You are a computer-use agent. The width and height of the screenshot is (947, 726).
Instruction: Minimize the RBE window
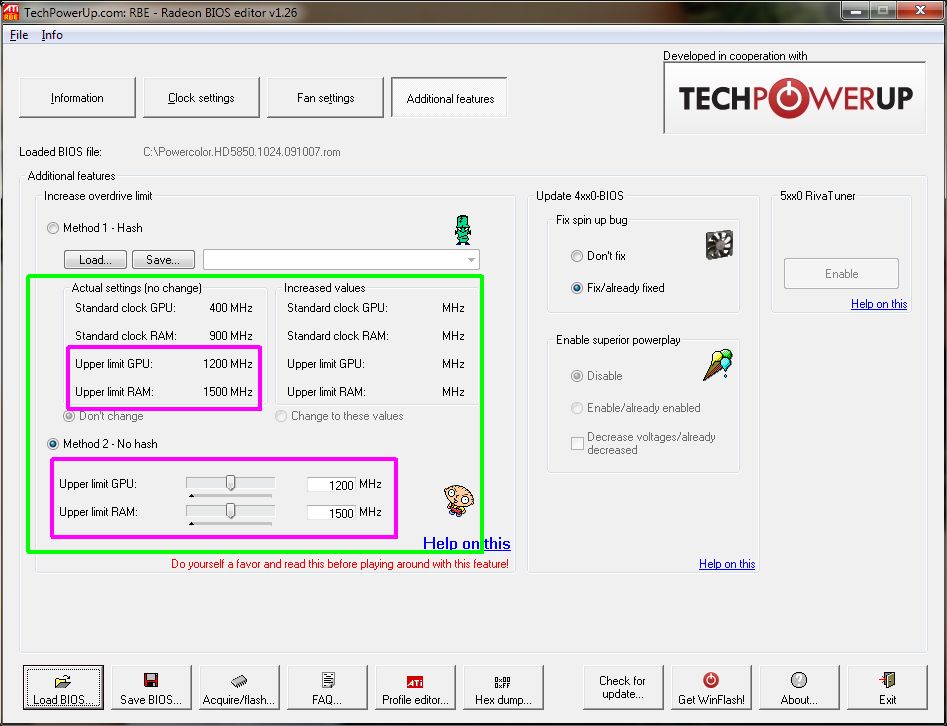click(856, 10)
